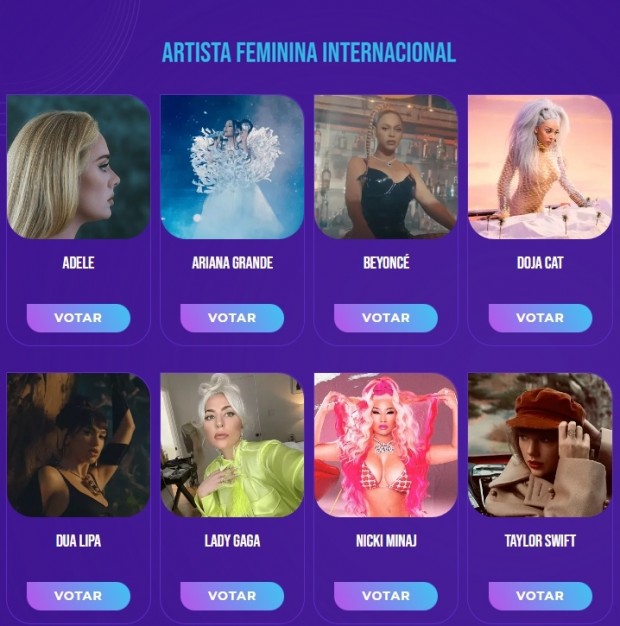Click the Taylor Swift name text
Image resolution: width=620 pixels, height=626 pixels.
coord(540,541)
